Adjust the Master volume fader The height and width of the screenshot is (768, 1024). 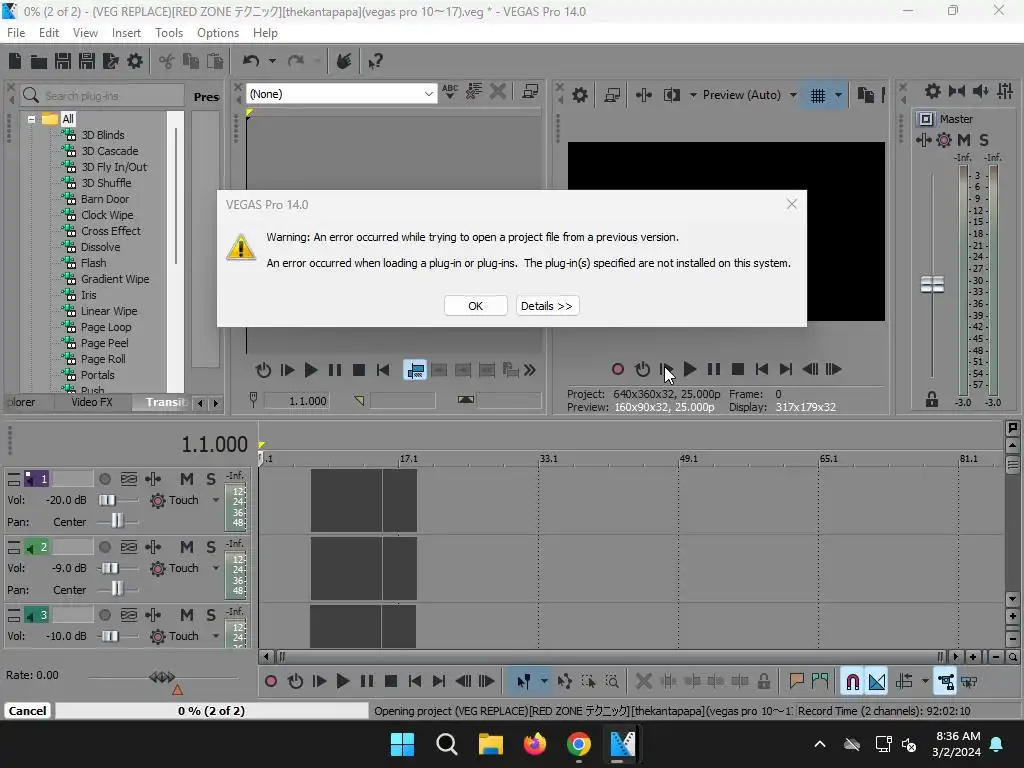point(932,285)
